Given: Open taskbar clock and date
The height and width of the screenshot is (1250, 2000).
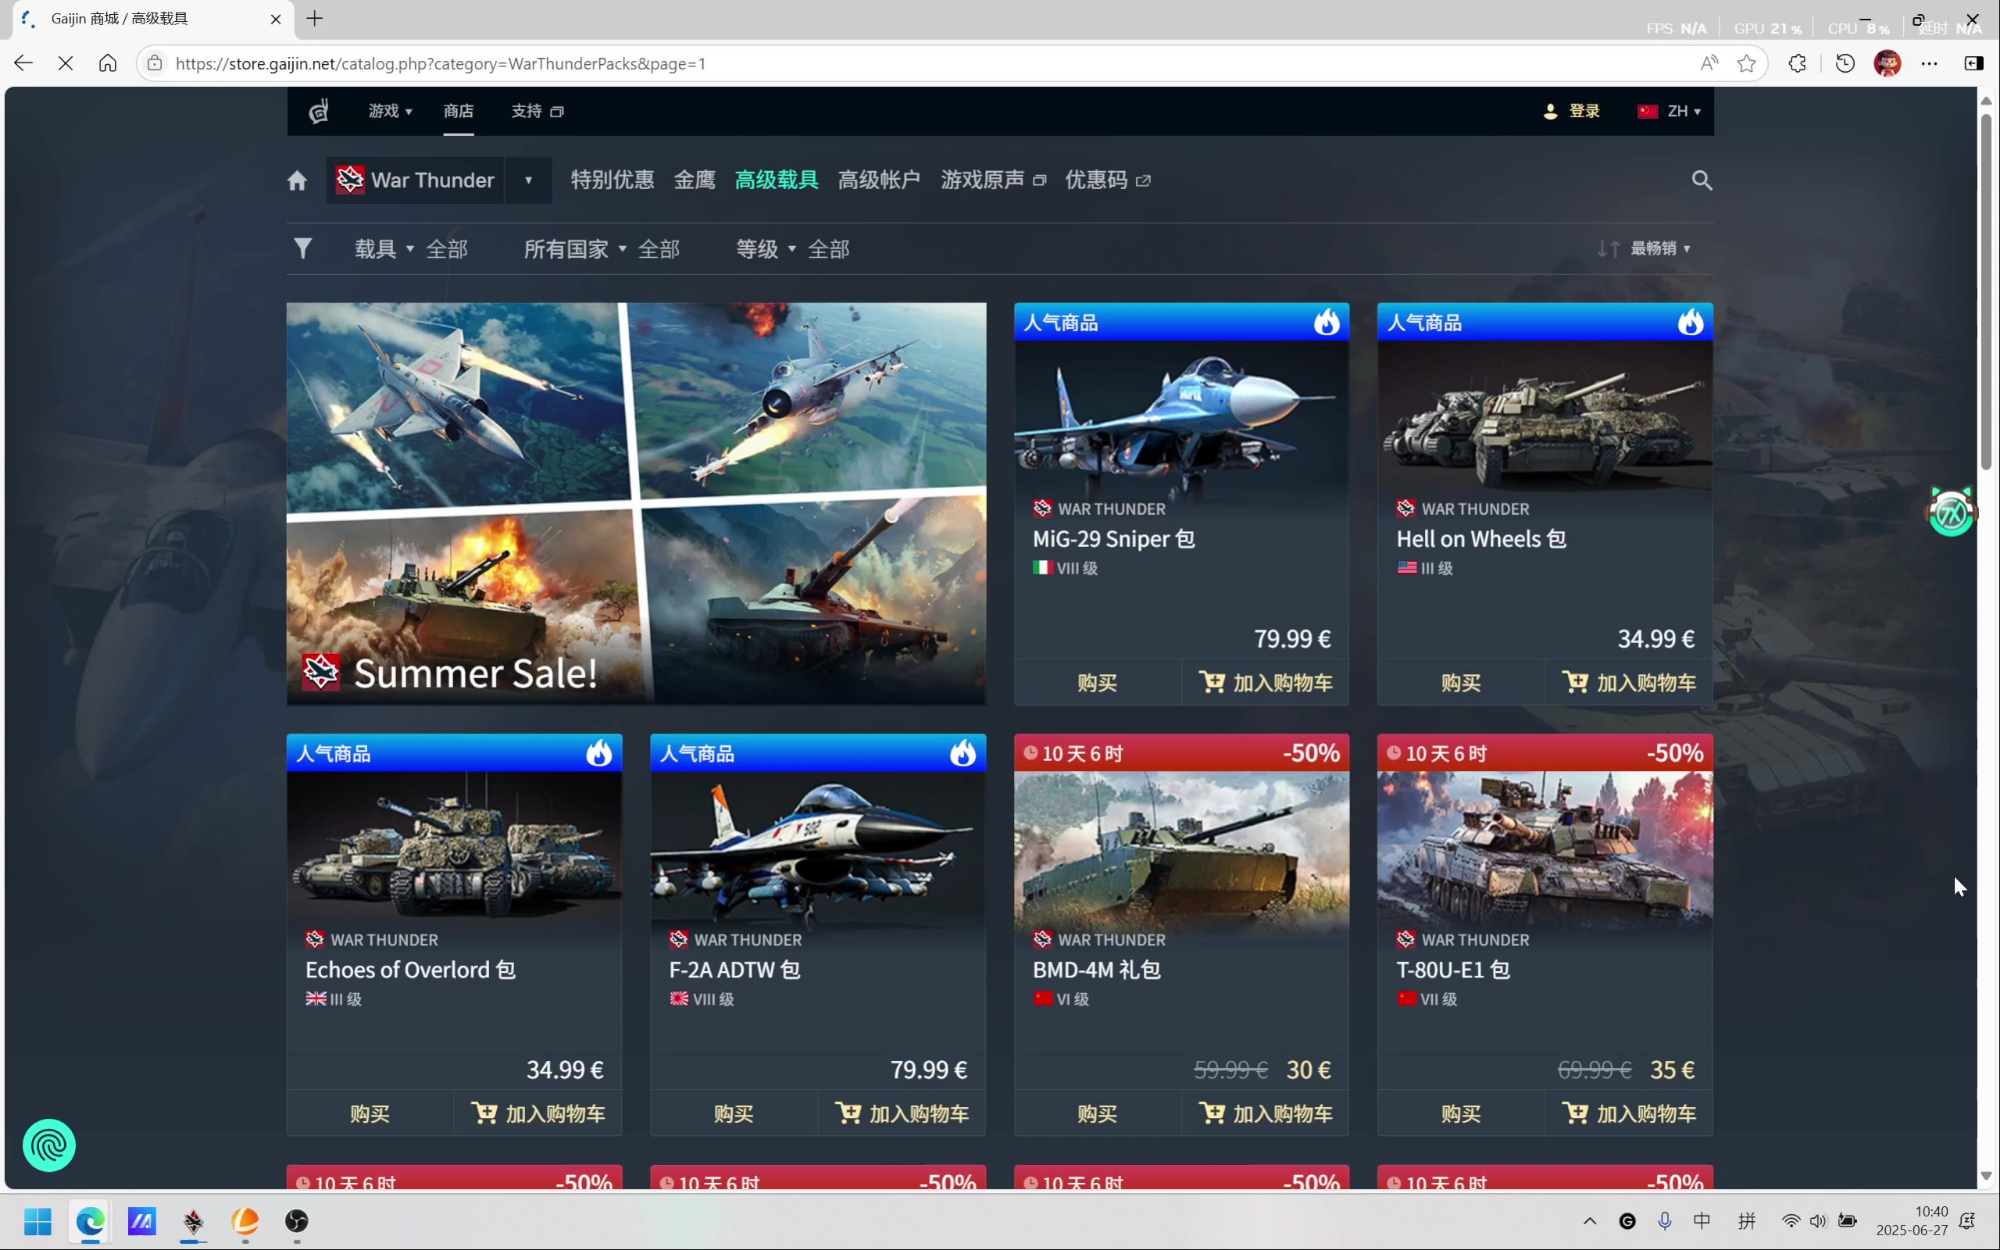Looking at the screenshot, I should (x=1912, y=1221).
